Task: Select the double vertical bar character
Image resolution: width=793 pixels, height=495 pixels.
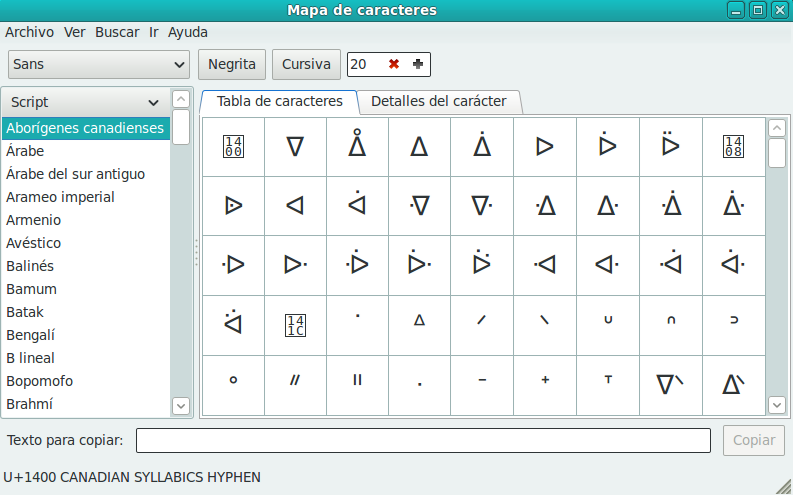Action: coord(358,385)
